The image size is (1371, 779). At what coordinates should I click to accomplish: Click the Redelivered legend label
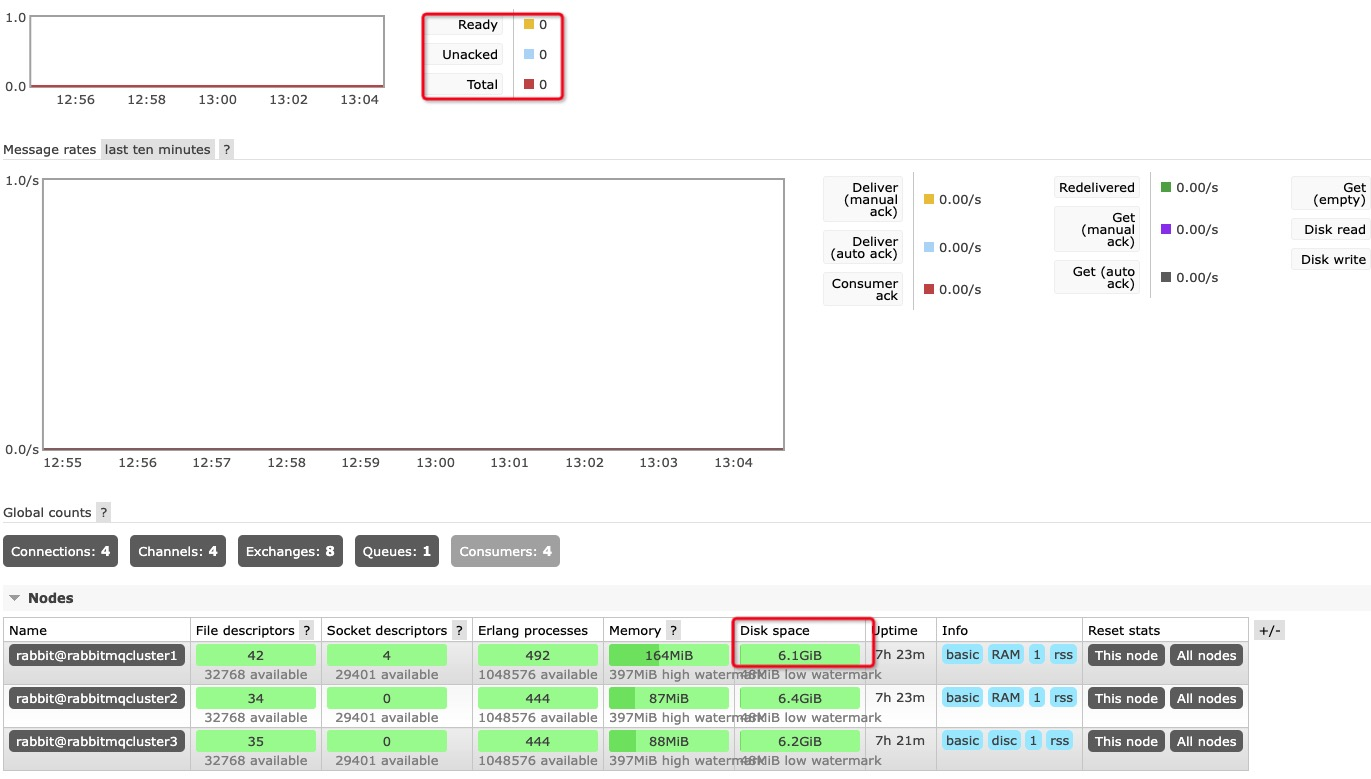(1097, 187)
